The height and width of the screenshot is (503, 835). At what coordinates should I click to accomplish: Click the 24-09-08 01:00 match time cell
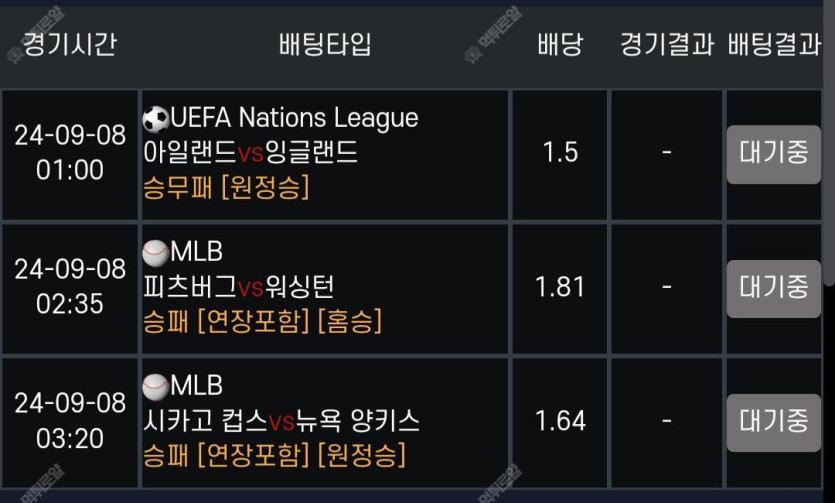[x=70, y=153]
